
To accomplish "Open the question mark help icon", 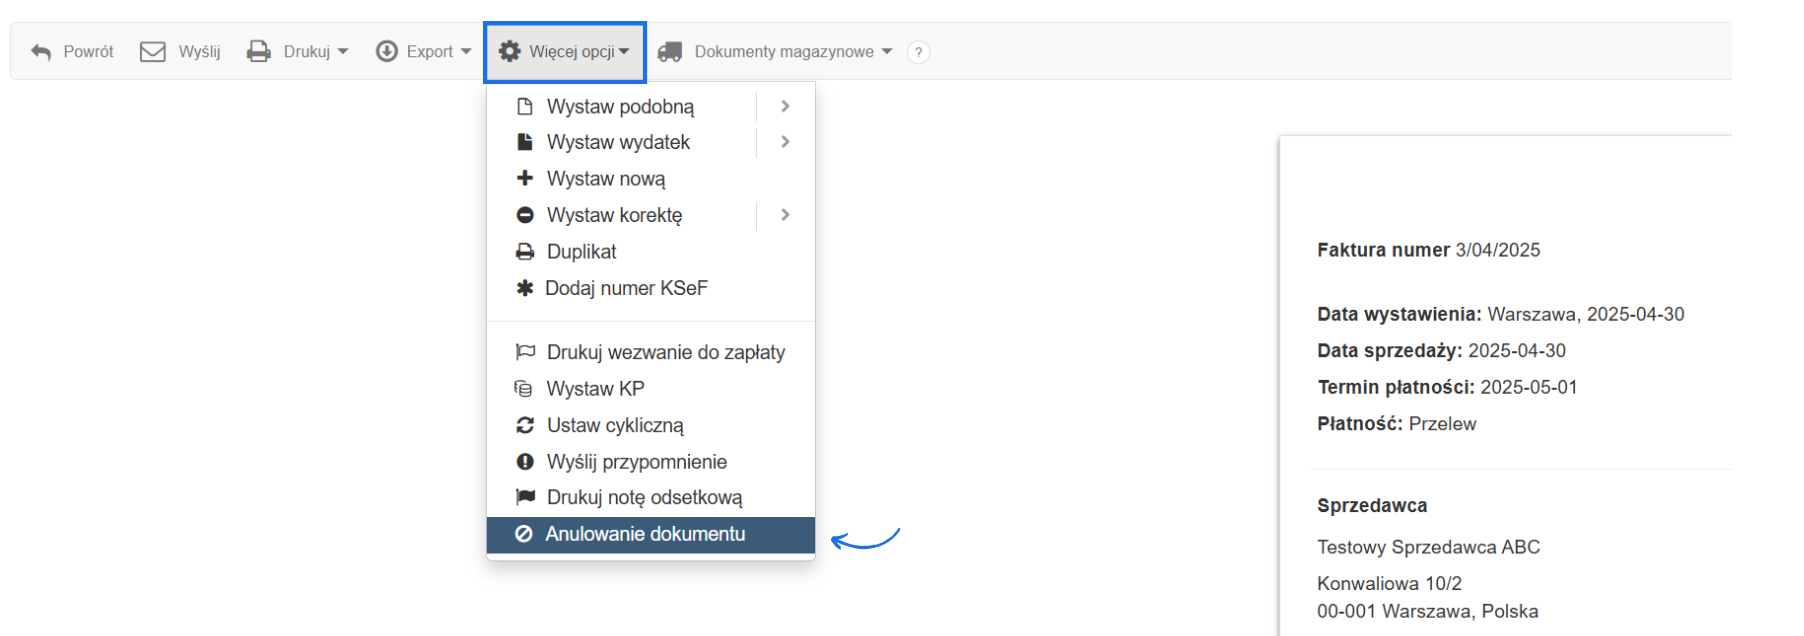I will (918, 52).
